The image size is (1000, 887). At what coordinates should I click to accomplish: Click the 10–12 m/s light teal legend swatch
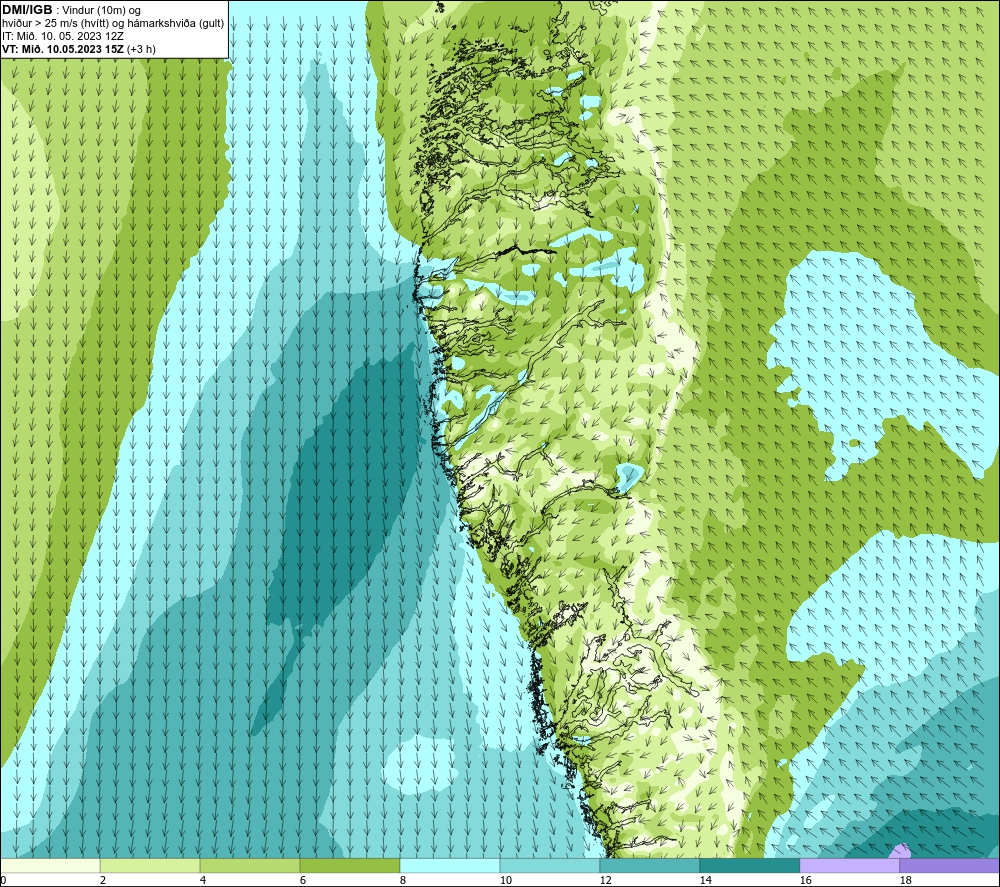tap(550, 865)
